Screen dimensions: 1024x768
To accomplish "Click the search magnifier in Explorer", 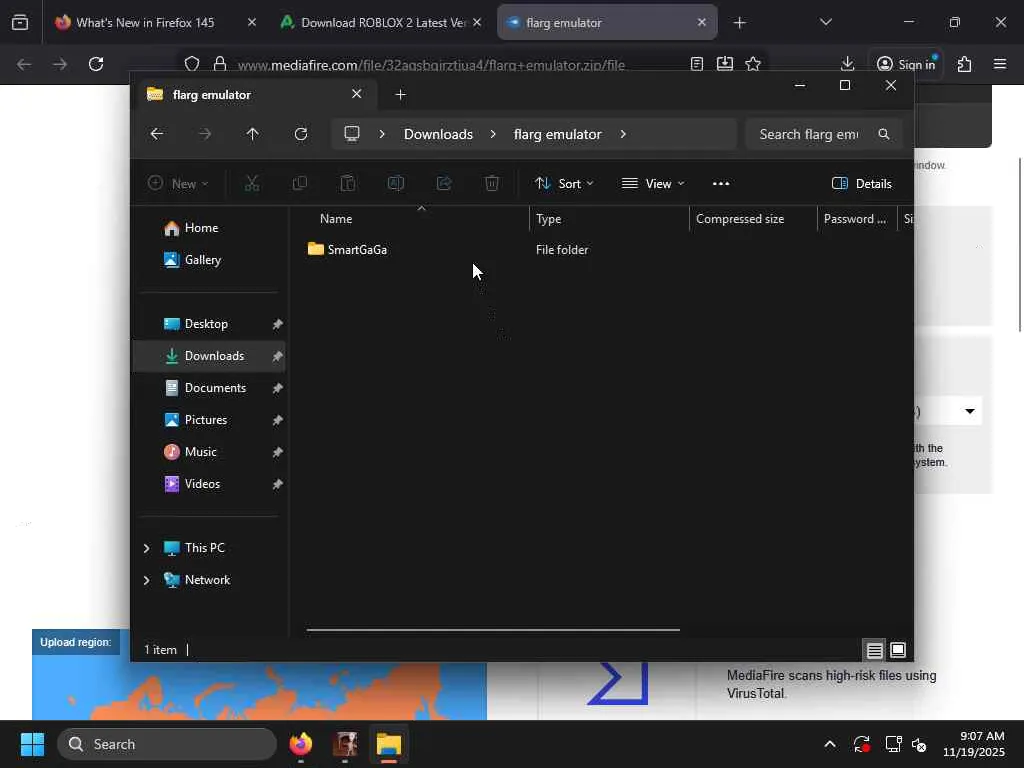I will point(884,134).
